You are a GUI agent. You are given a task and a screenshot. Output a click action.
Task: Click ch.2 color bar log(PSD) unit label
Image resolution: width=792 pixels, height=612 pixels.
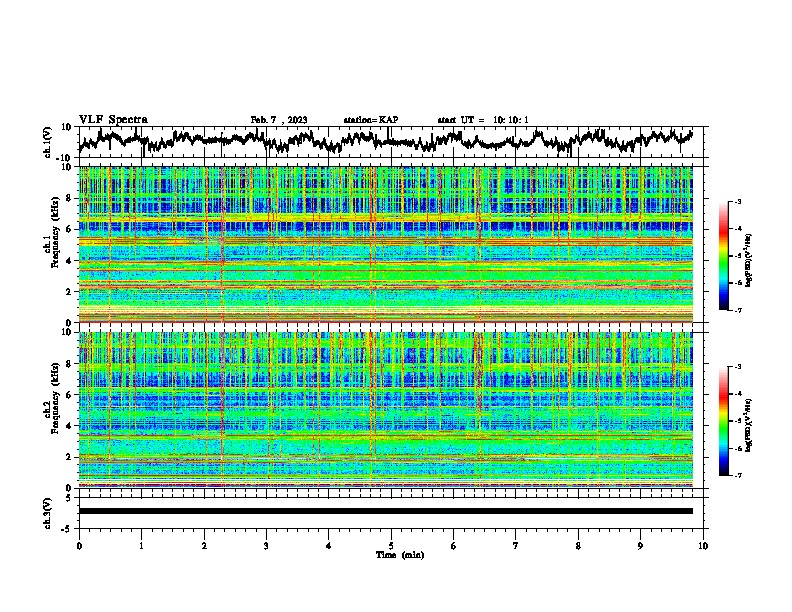pos(749,425)
